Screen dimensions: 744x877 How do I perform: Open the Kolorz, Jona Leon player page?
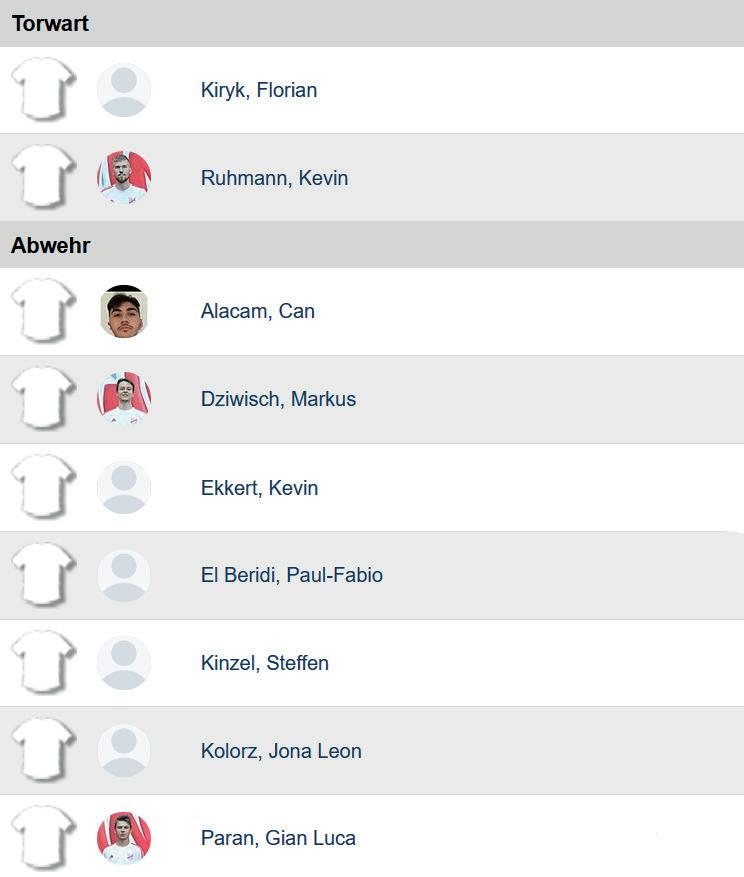tap(281, 751)
